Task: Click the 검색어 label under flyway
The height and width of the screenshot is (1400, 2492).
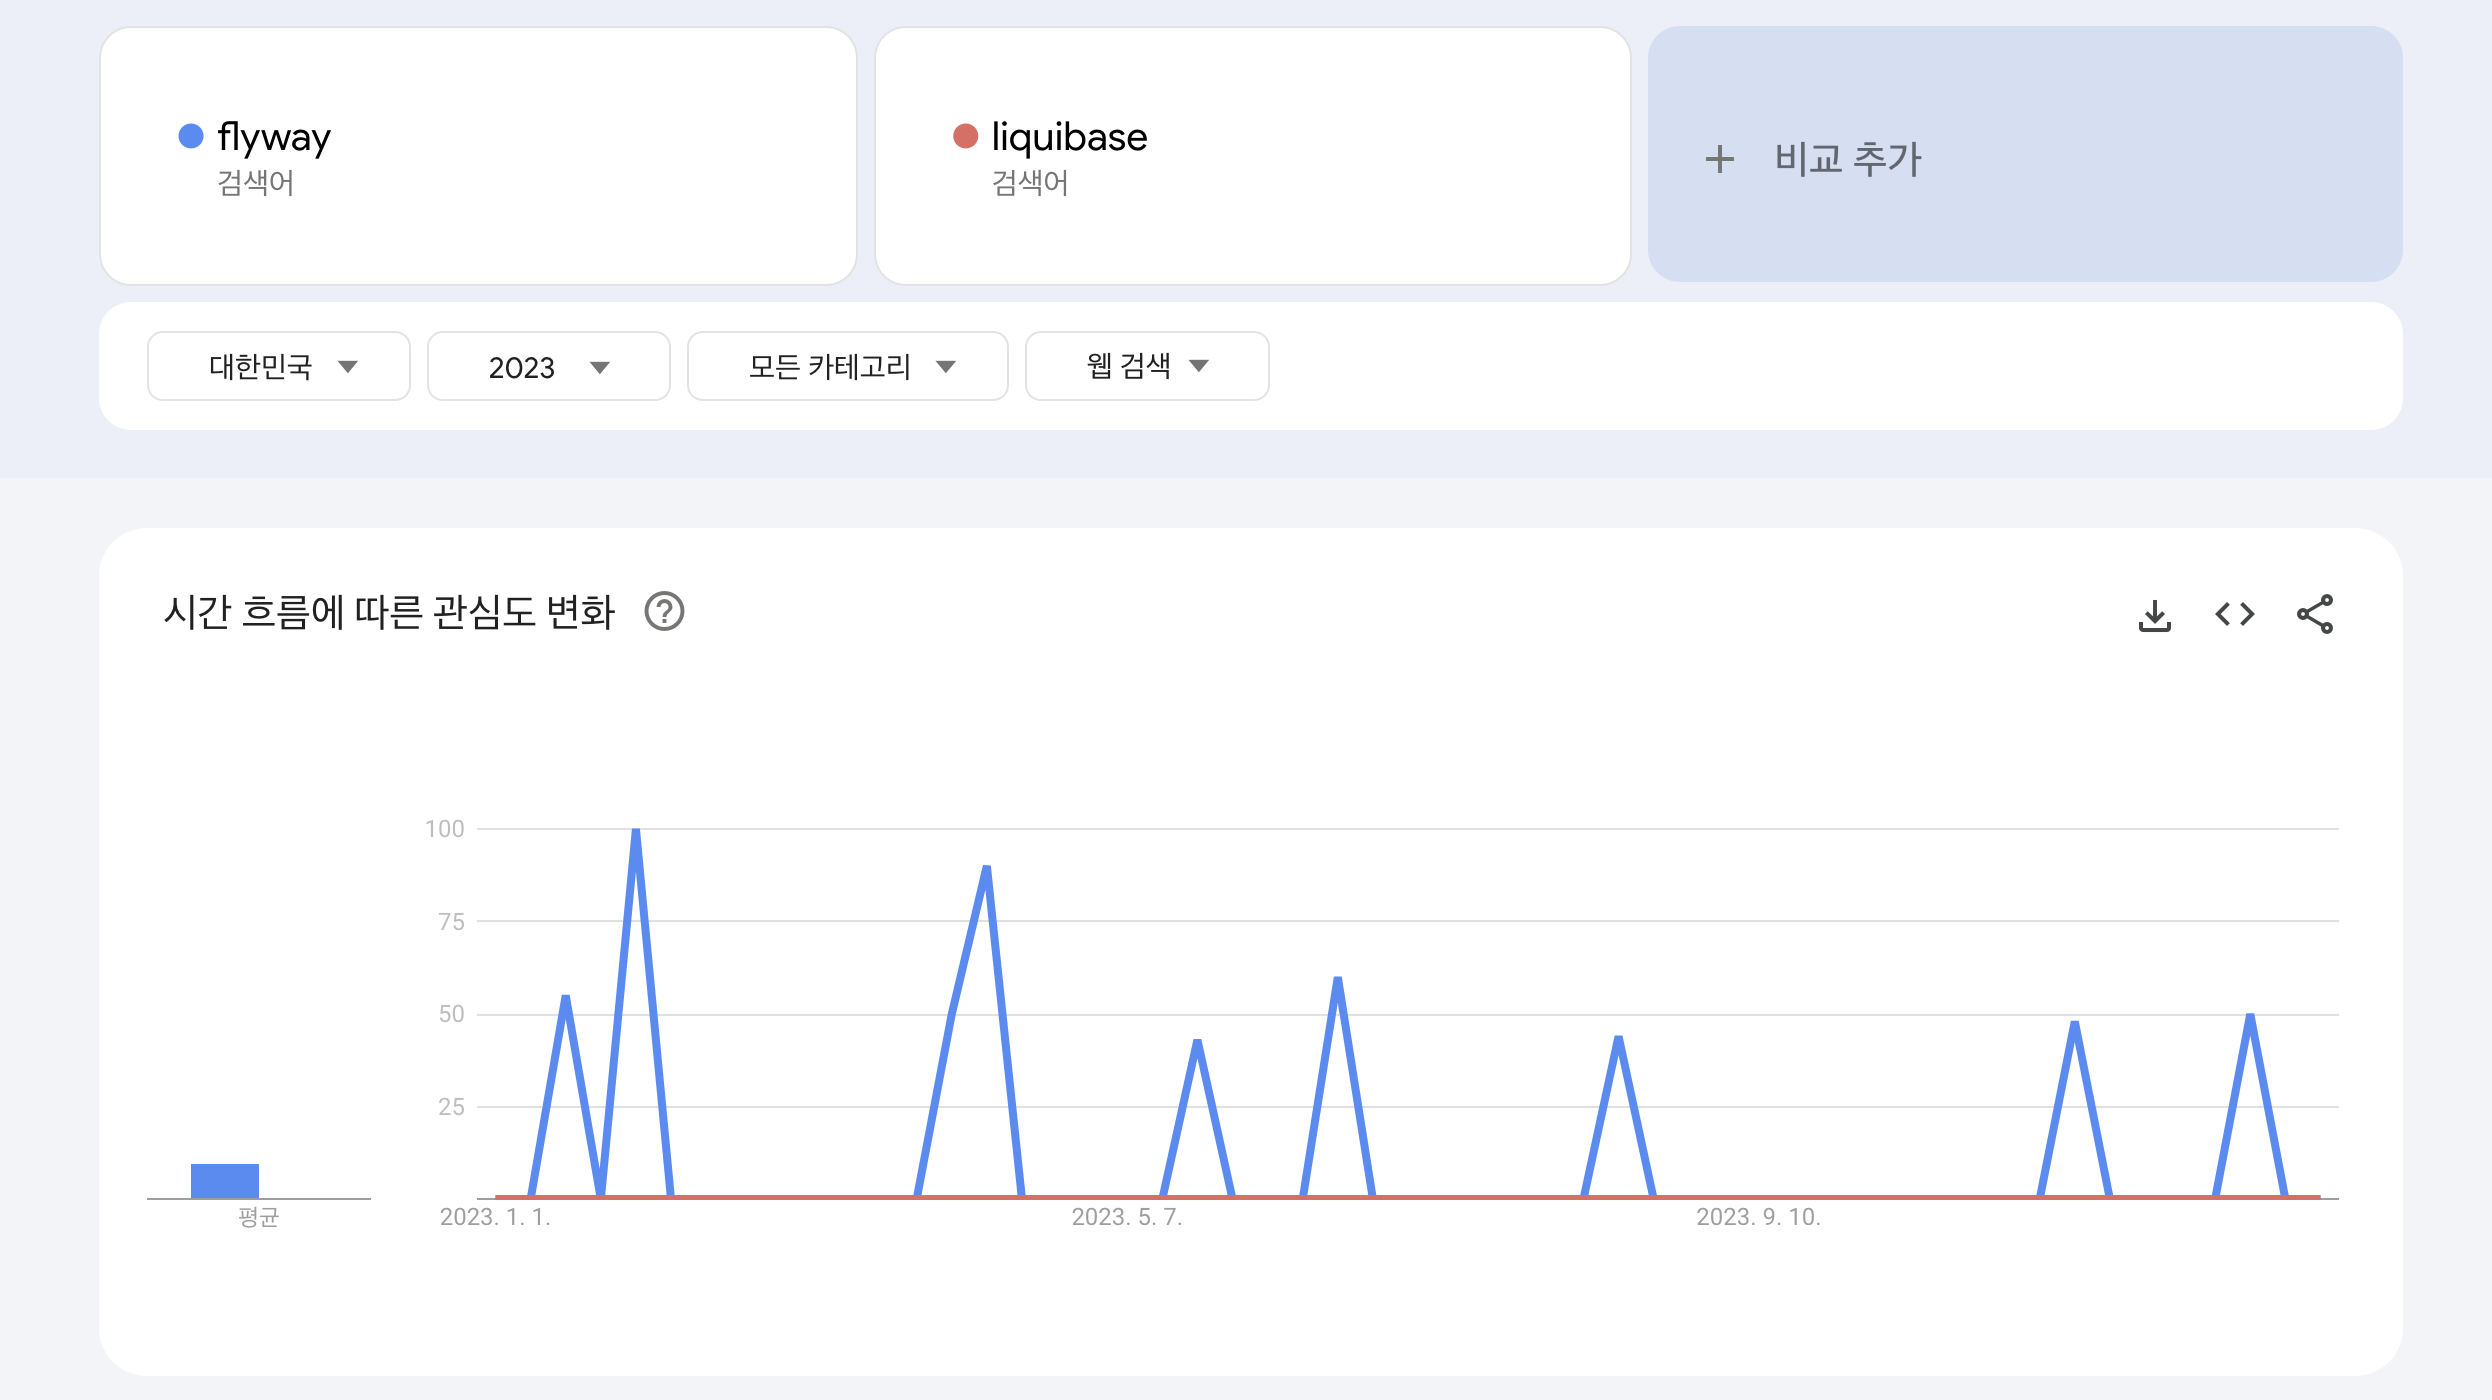Action: [x=256, y=183]
